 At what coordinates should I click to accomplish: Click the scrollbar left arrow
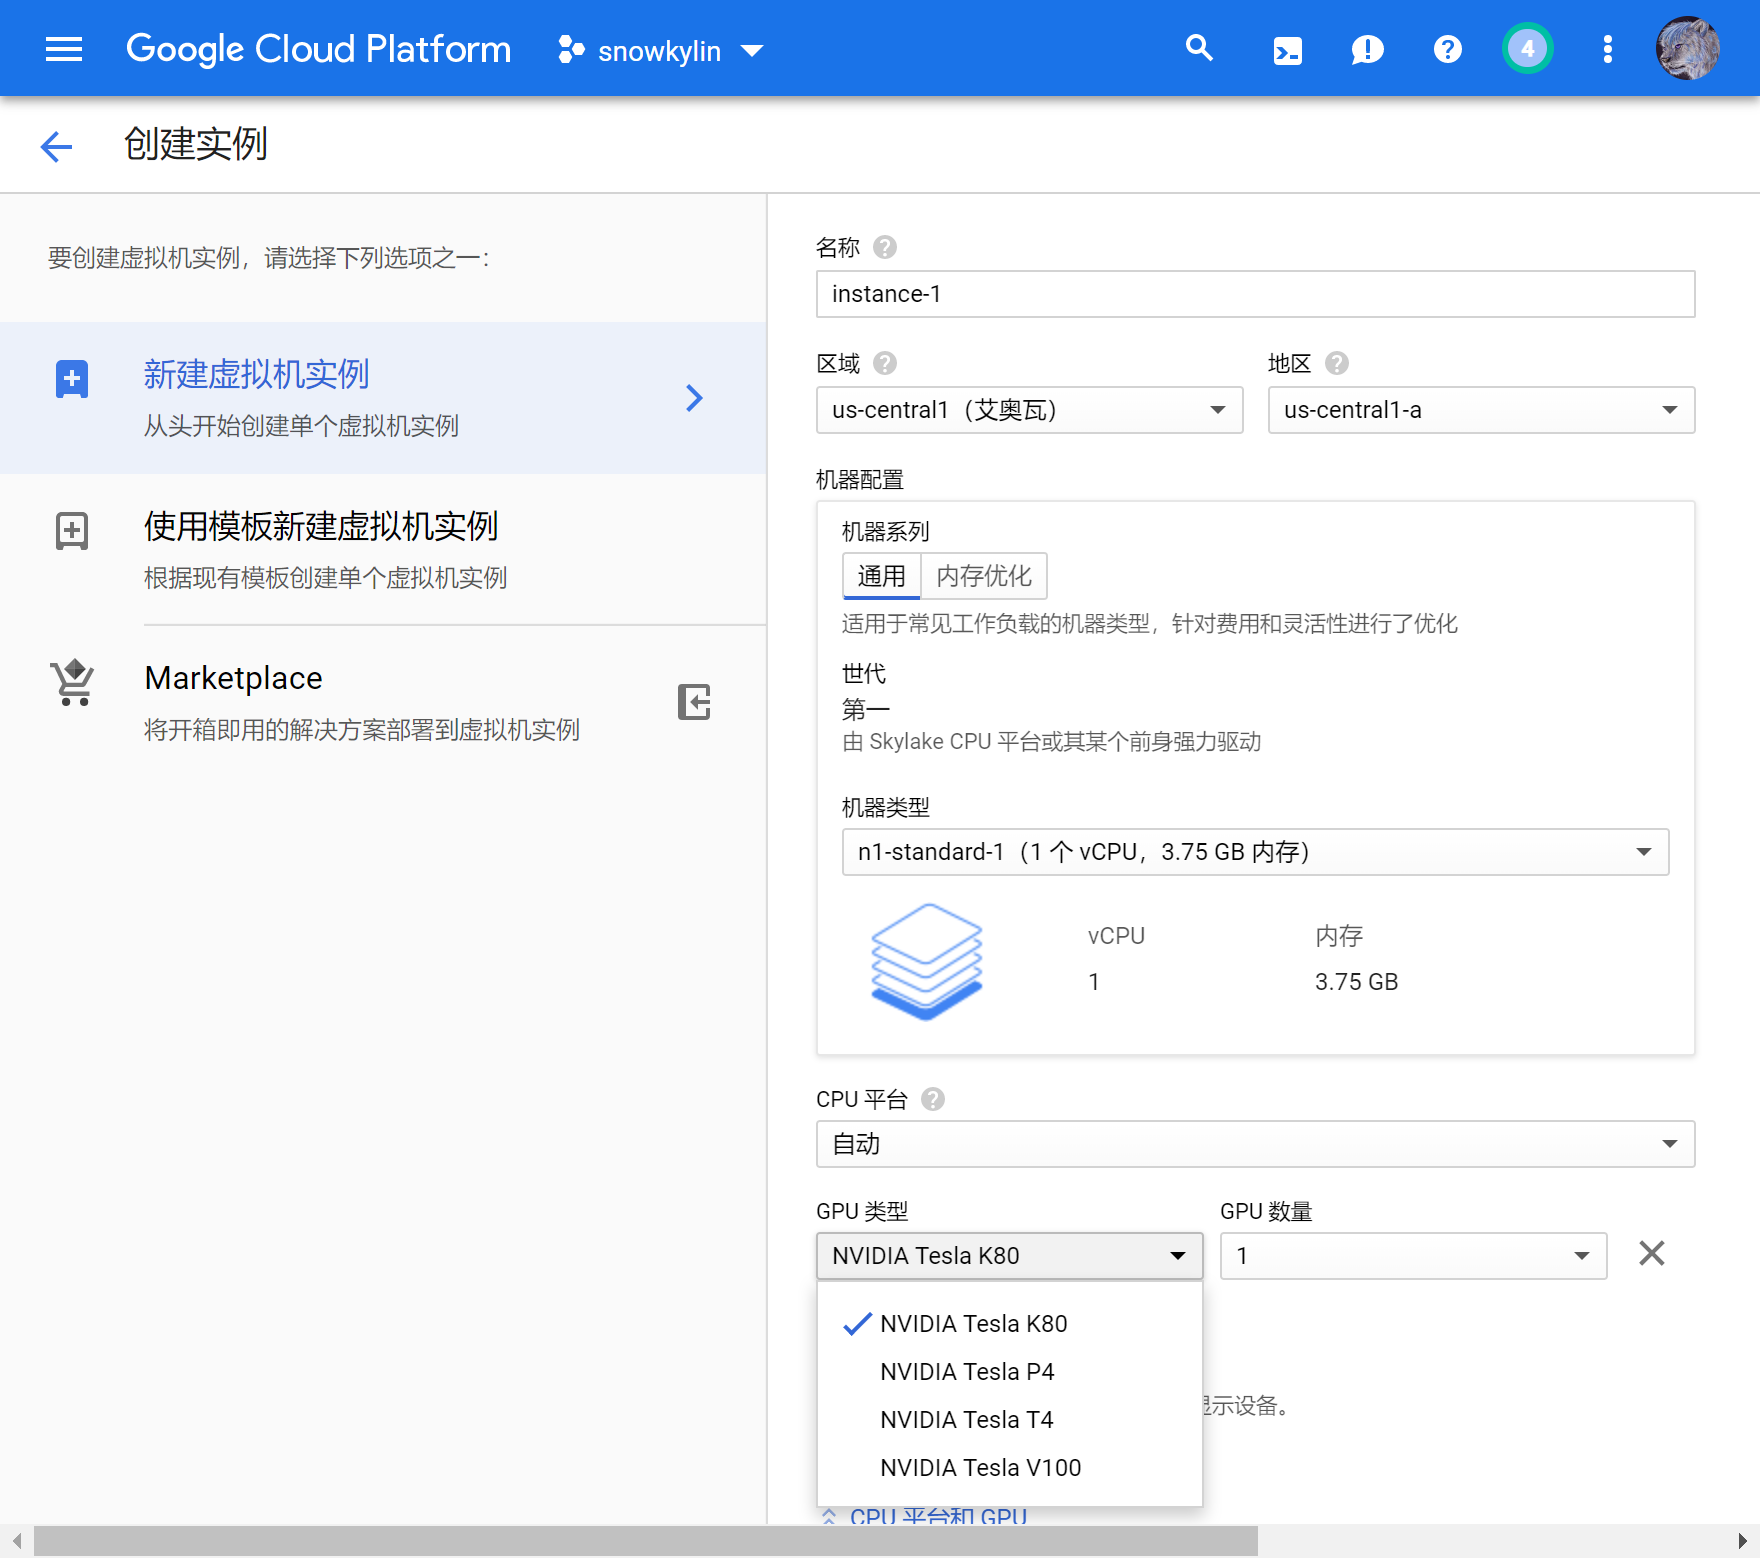point(16,1541)
